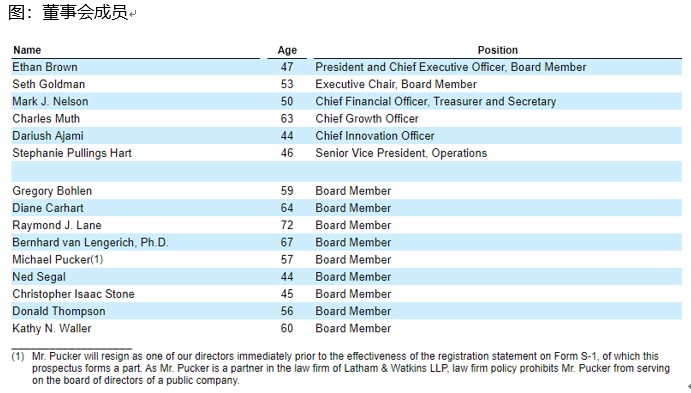The image size is (691, 393).
Task: Click Stephanie Pullings Hart entry
Action: pyautogui.click(x=72, y=153)
